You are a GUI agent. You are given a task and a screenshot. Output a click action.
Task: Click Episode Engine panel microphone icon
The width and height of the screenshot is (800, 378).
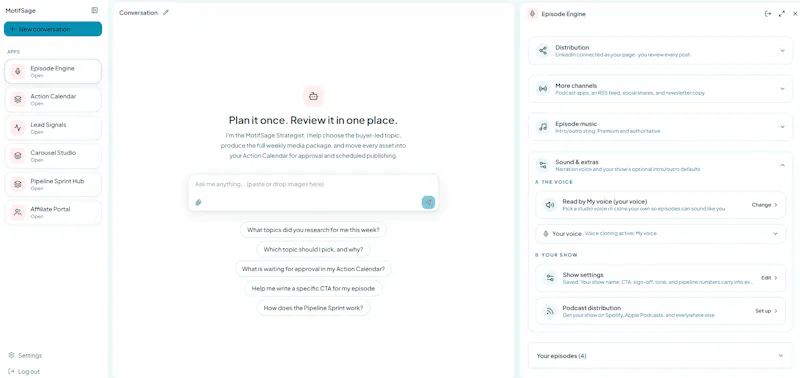click(533, 14)
